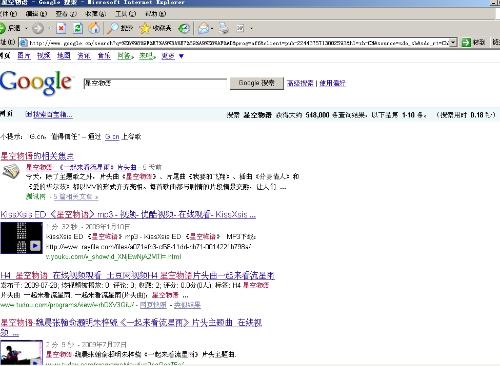Open the 工具(T) Tools menu
Screen dimensions: 500x366
click(126, 14)
